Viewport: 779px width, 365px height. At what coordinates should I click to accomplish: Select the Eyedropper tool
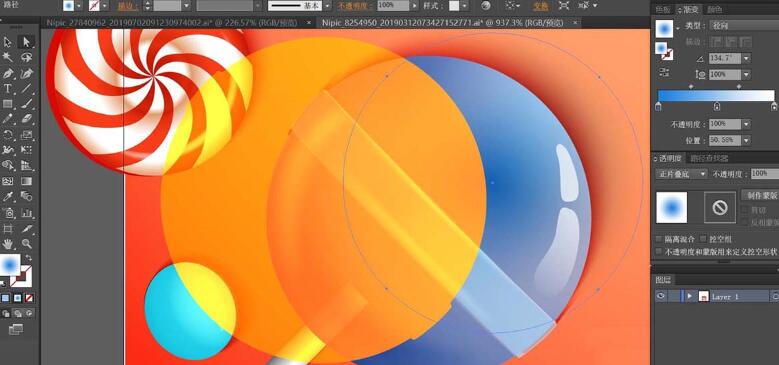(8, 197)
